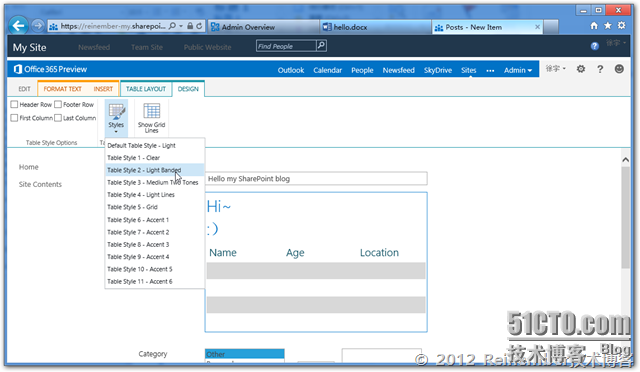Open the ellipsis more menu in navigation
The image size is (640, 372).
tap(490, 71)
